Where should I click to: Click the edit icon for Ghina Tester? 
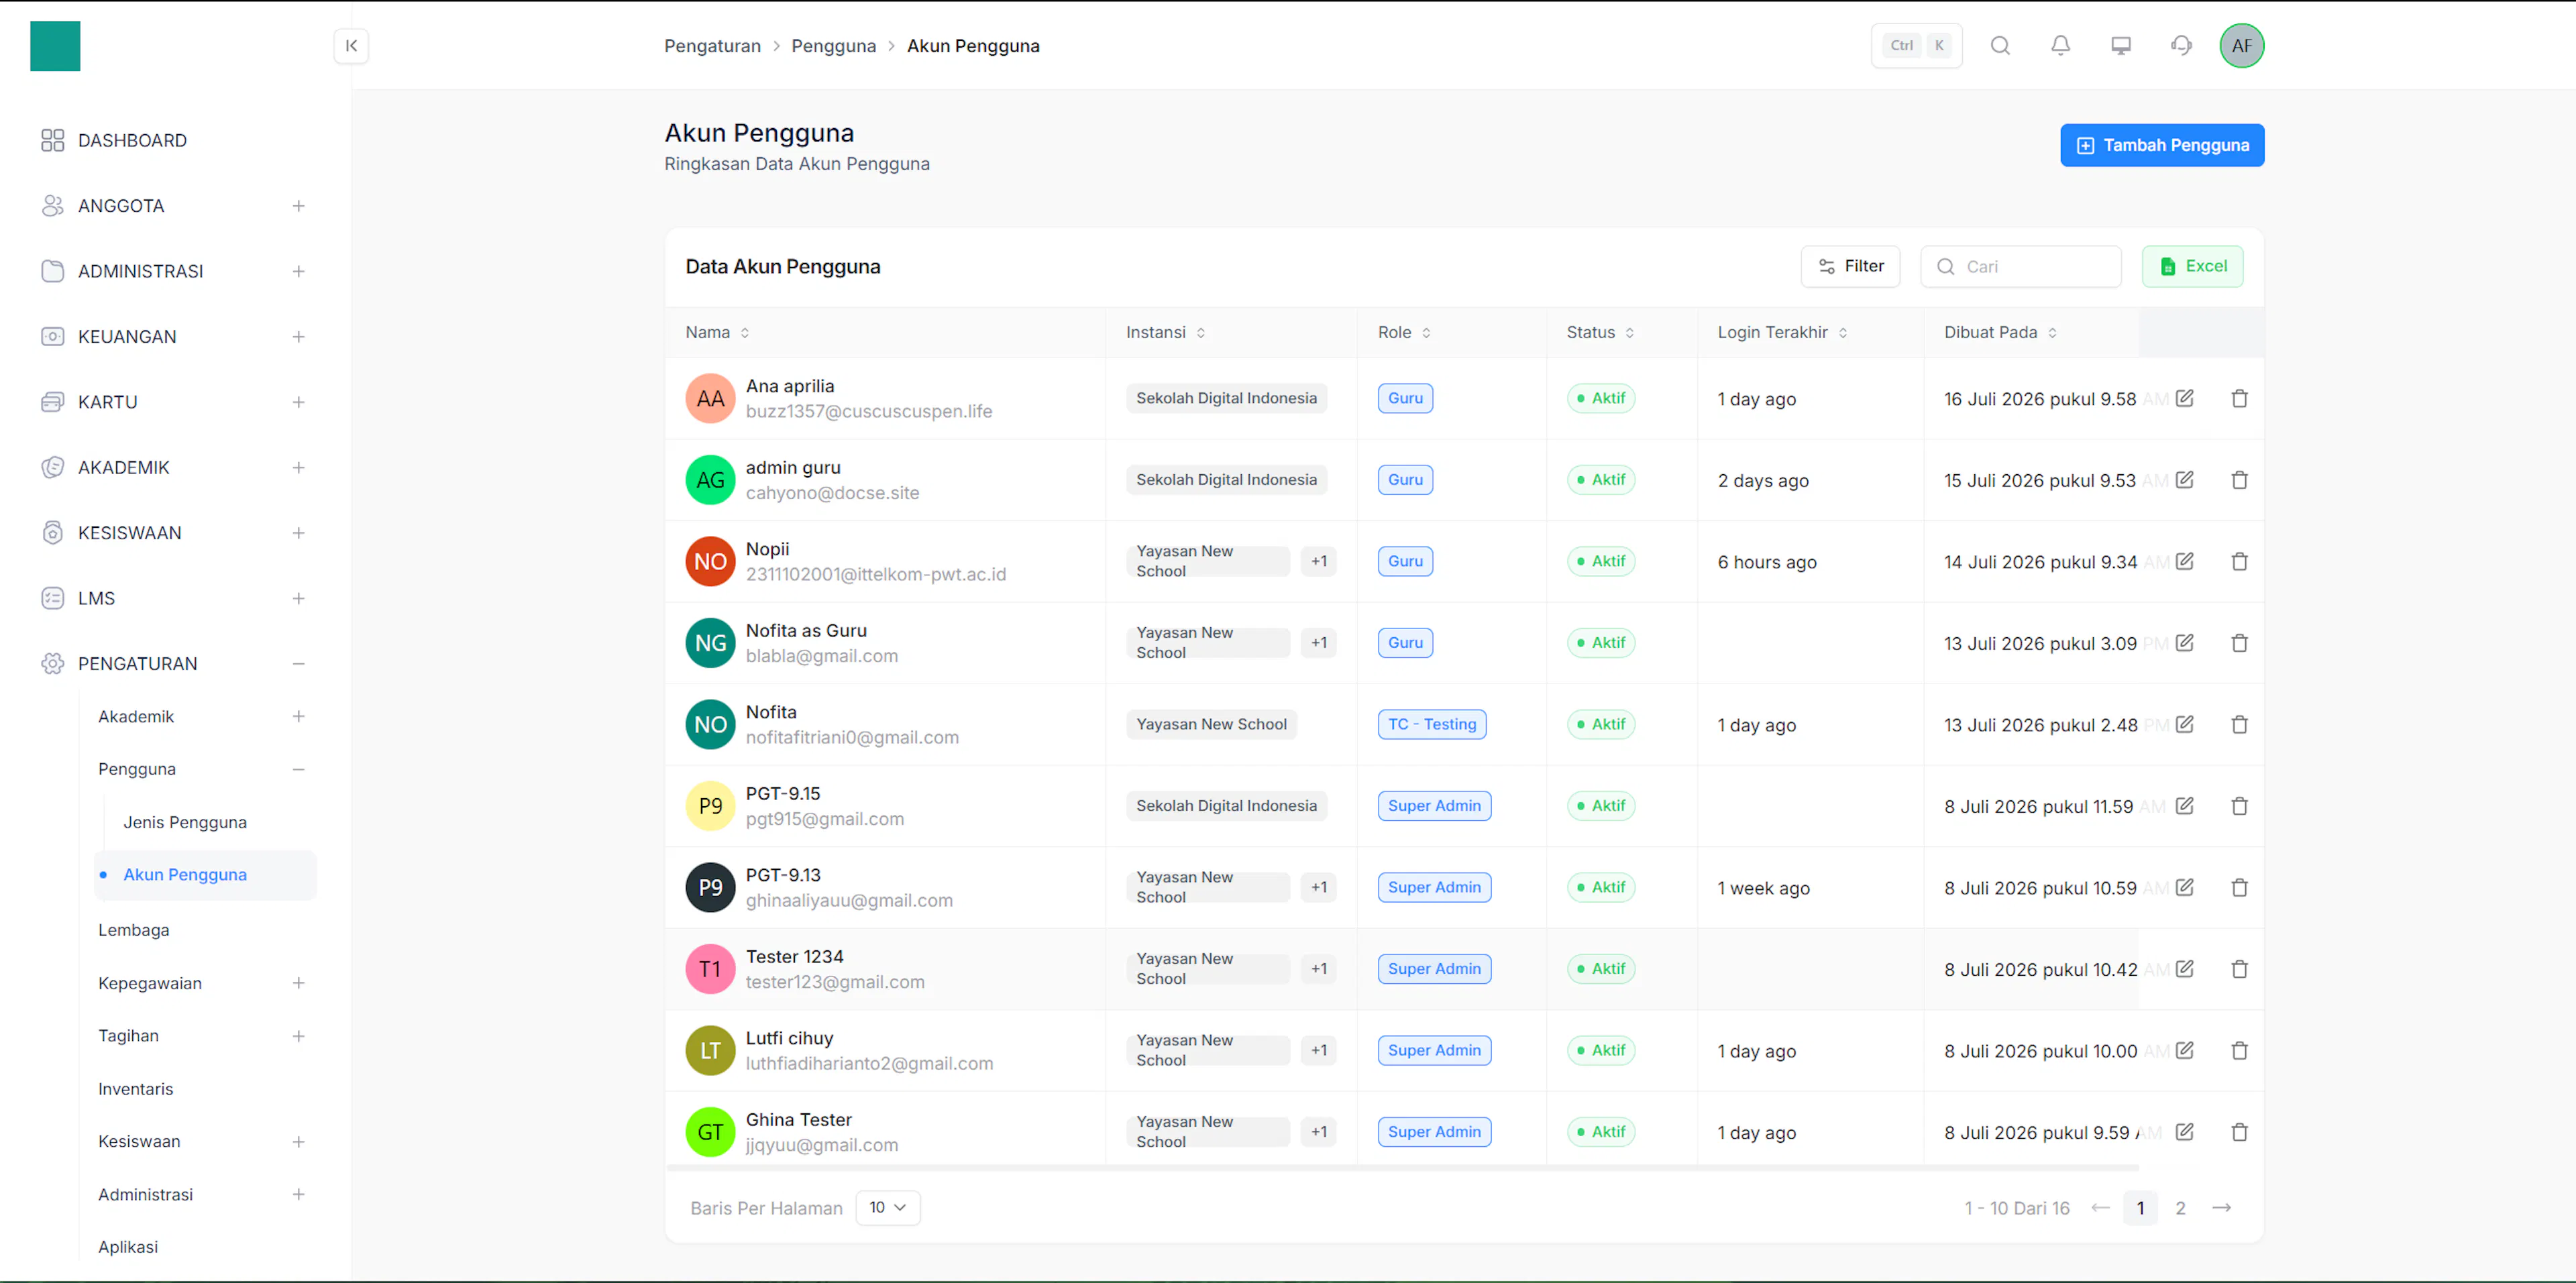click(2185, 1132)
